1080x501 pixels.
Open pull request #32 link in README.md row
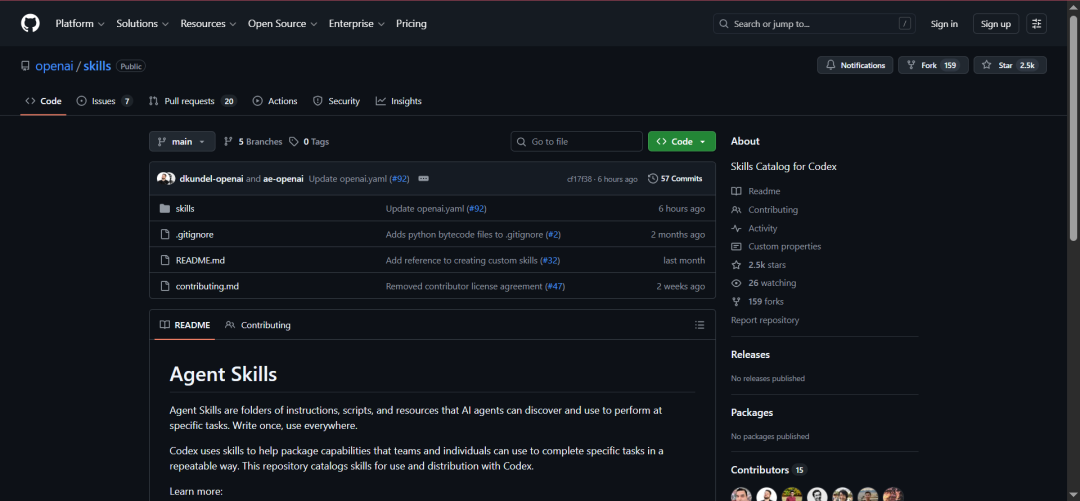tap(549, 260)
